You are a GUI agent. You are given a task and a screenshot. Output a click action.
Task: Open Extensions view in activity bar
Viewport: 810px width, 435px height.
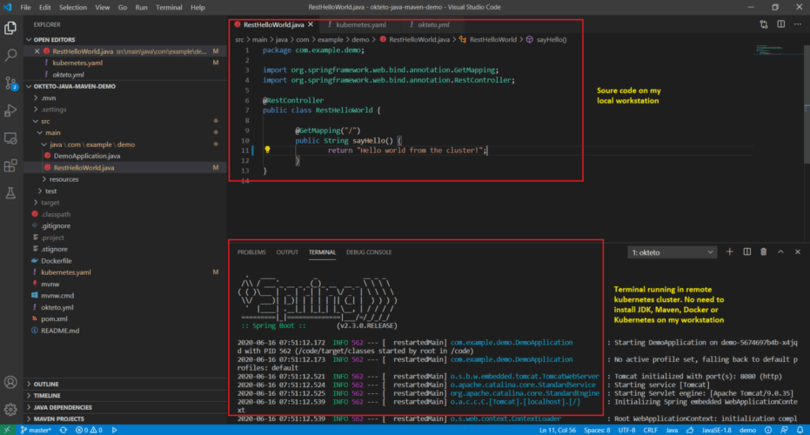tap(10, 165)
